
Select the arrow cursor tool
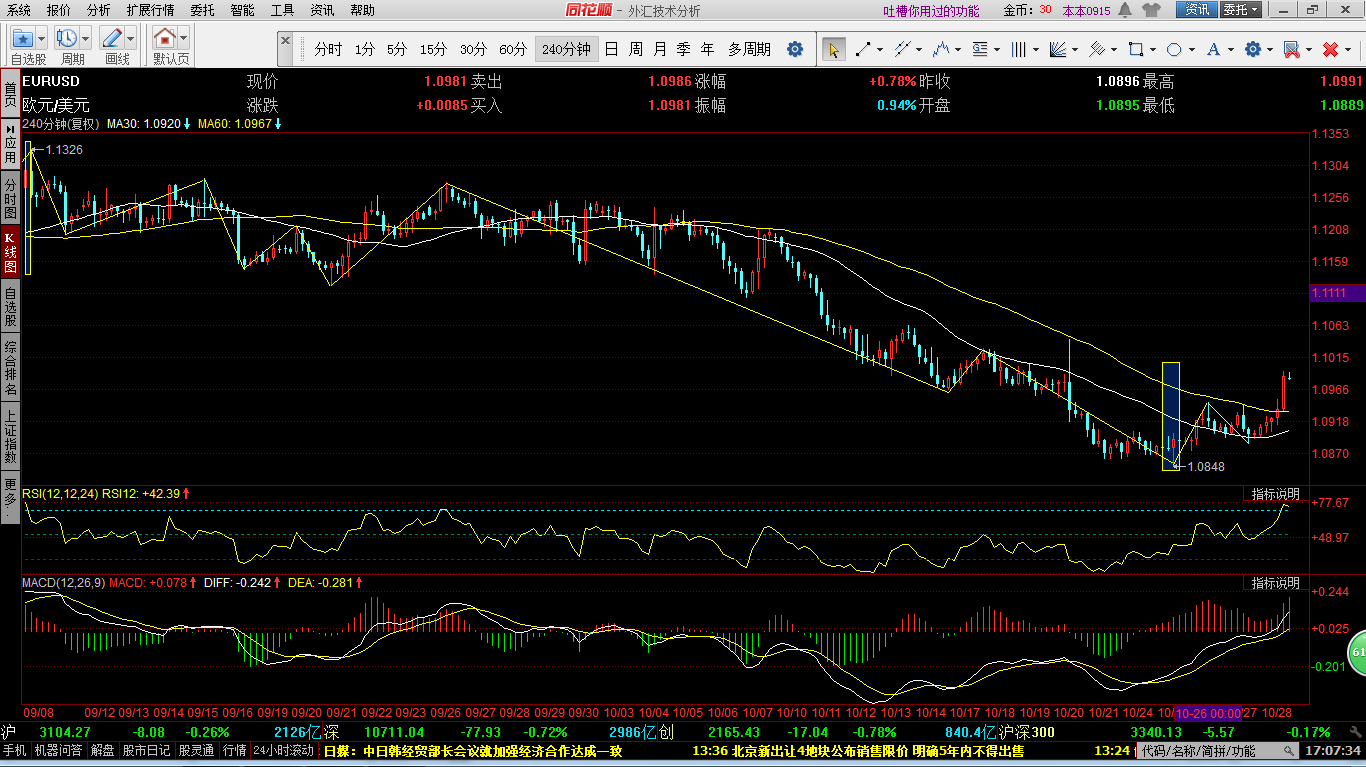pos(833,49)
